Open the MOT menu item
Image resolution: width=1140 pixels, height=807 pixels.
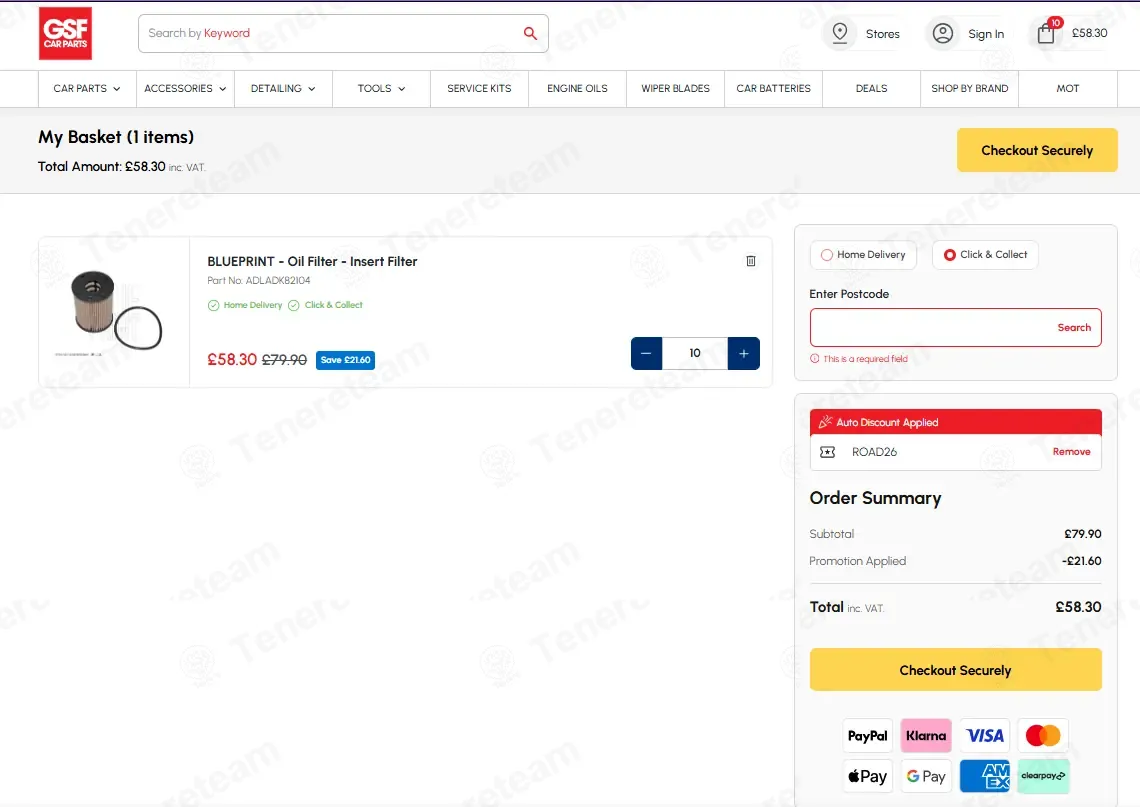click(1068, 89)
